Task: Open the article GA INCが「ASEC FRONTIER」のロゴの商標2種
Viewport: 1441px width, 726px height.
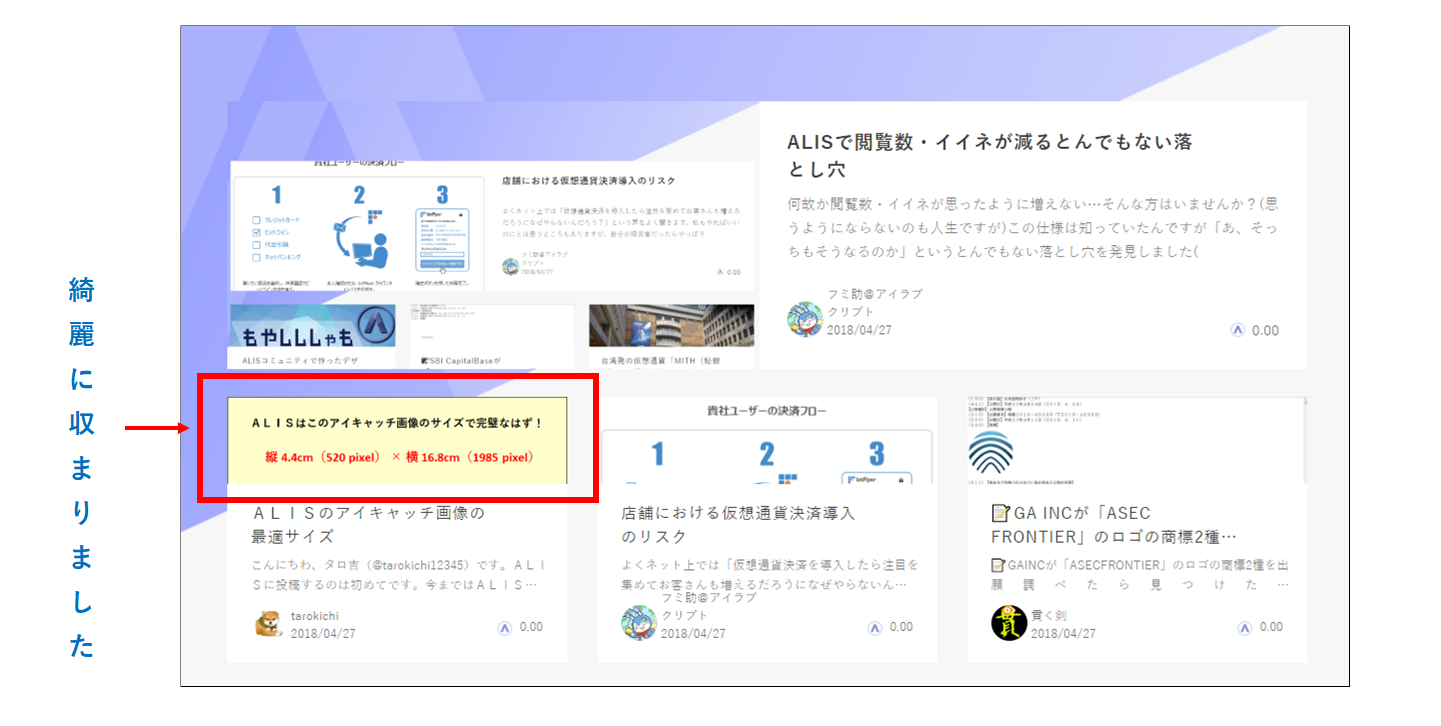Action: click(1114, 524)
